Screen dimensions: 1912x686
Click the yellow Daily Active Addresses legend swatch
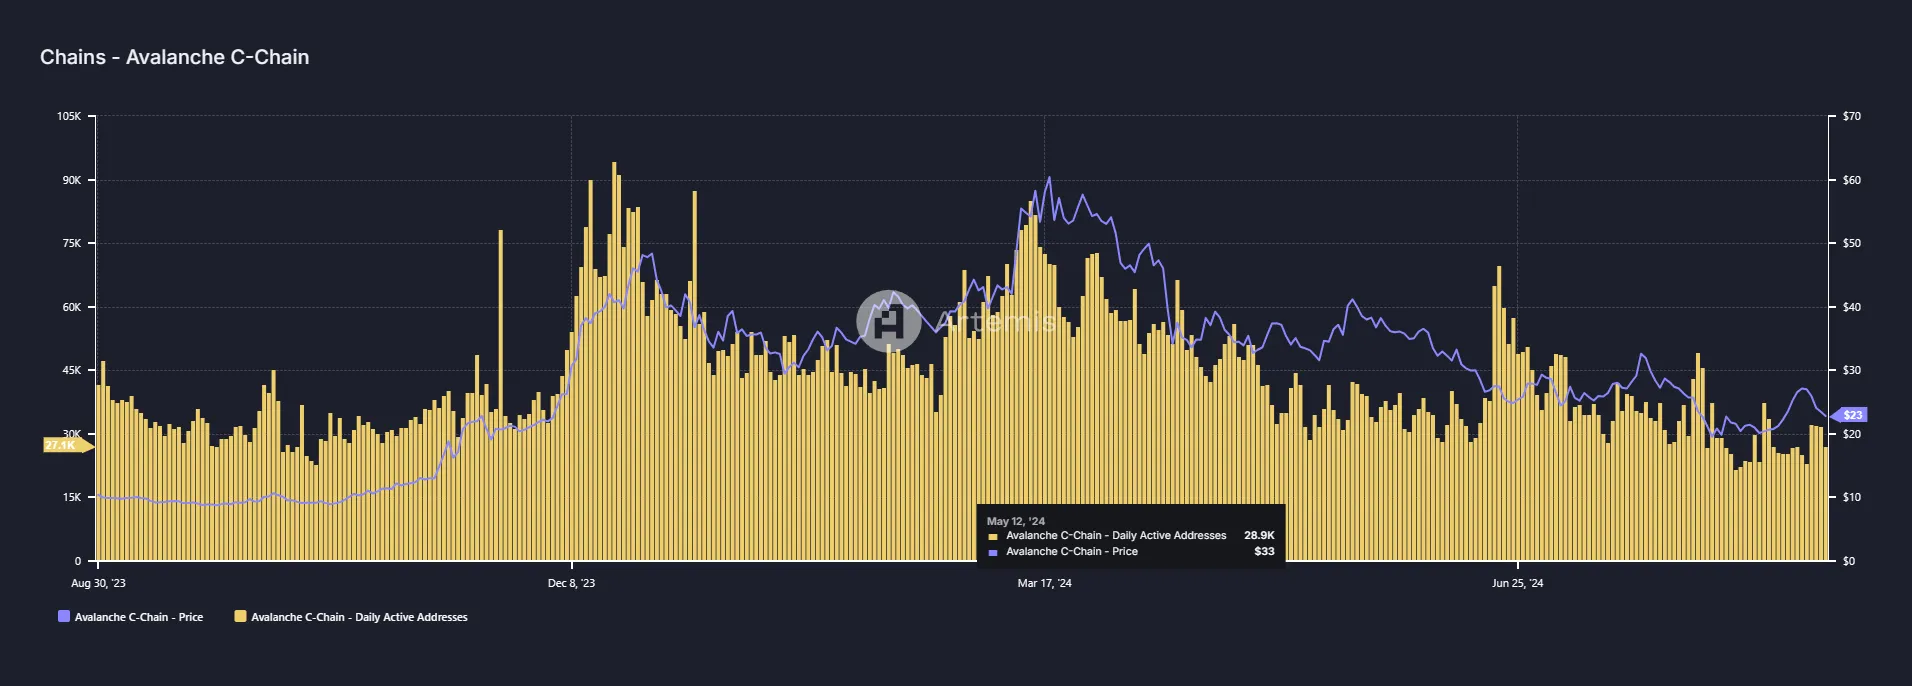click(240, 617)
